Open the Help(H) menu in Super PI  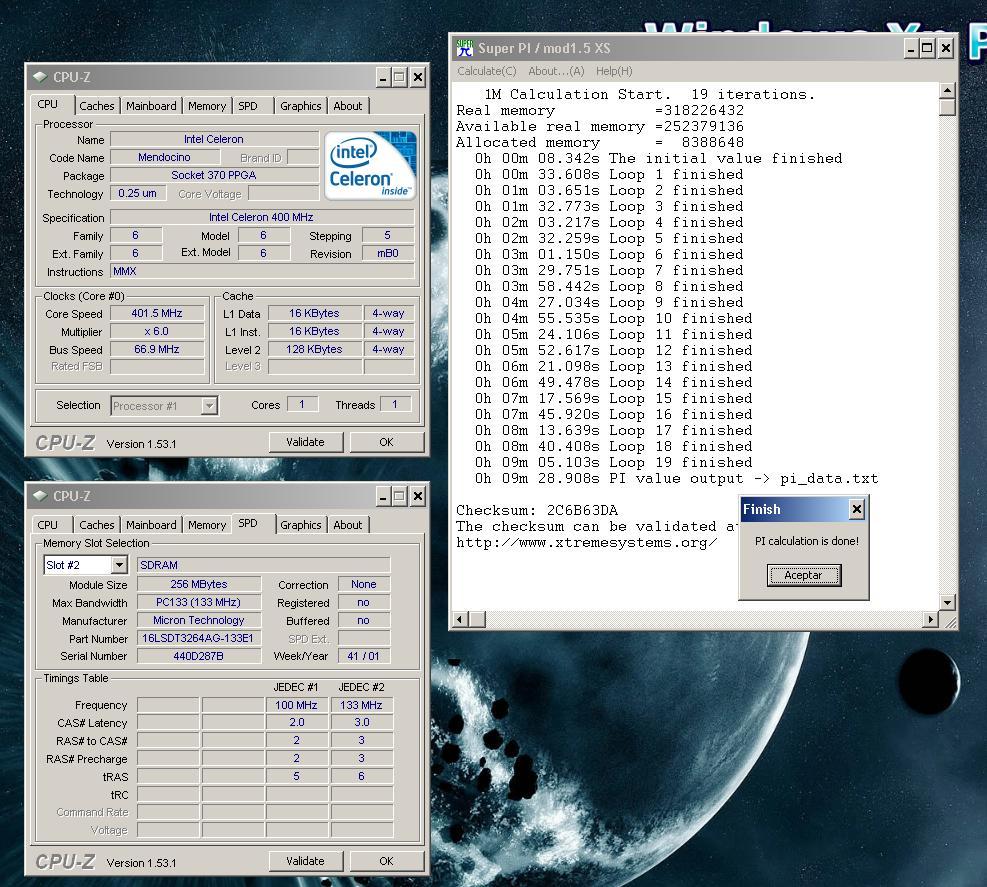point(614,71)
